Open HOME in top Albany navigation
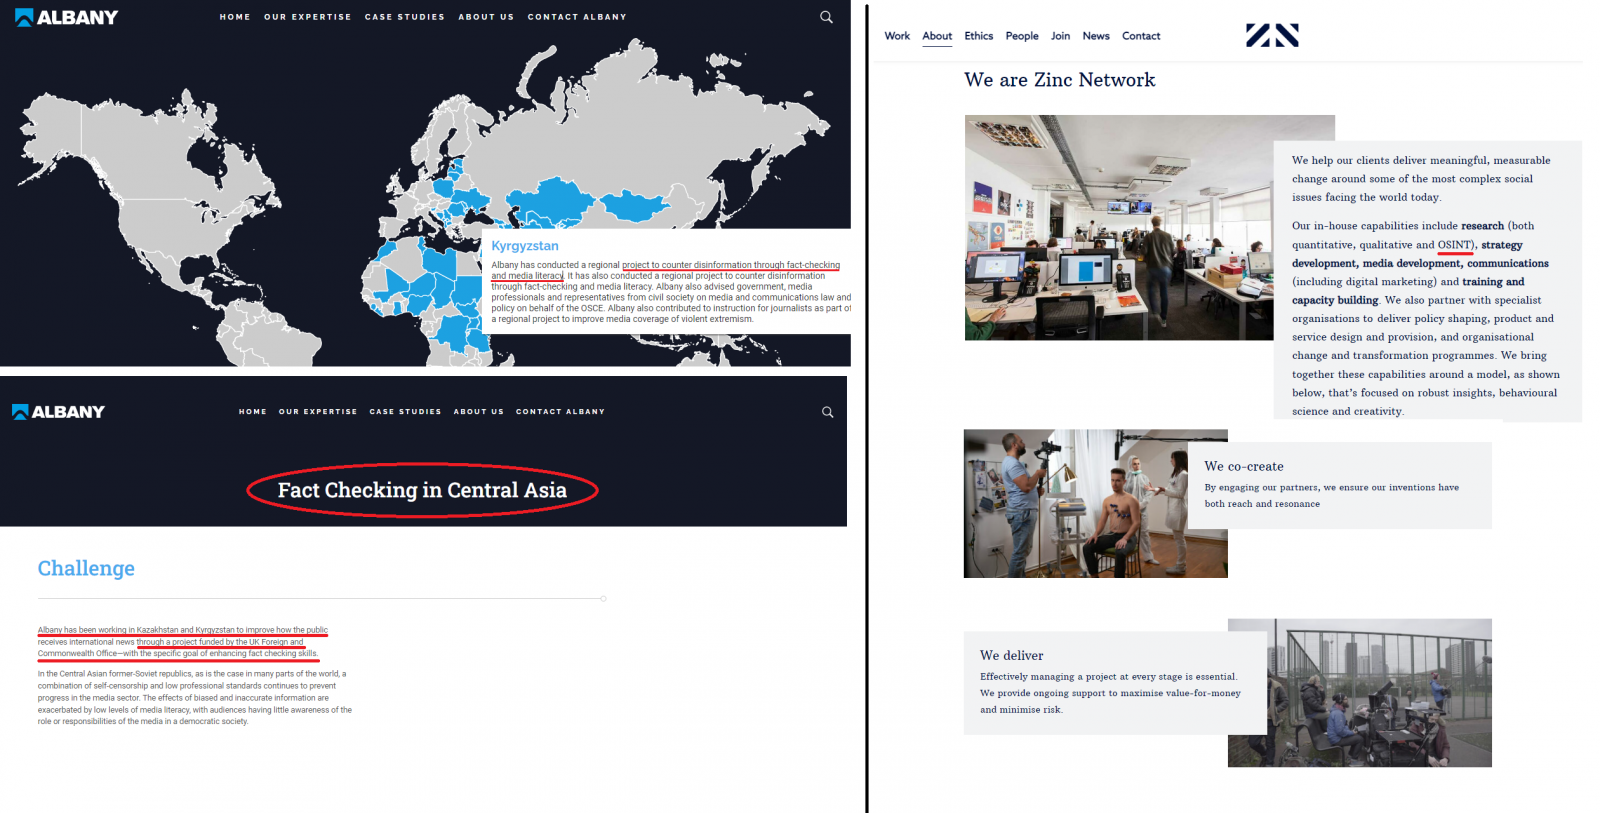 point(235,17)
